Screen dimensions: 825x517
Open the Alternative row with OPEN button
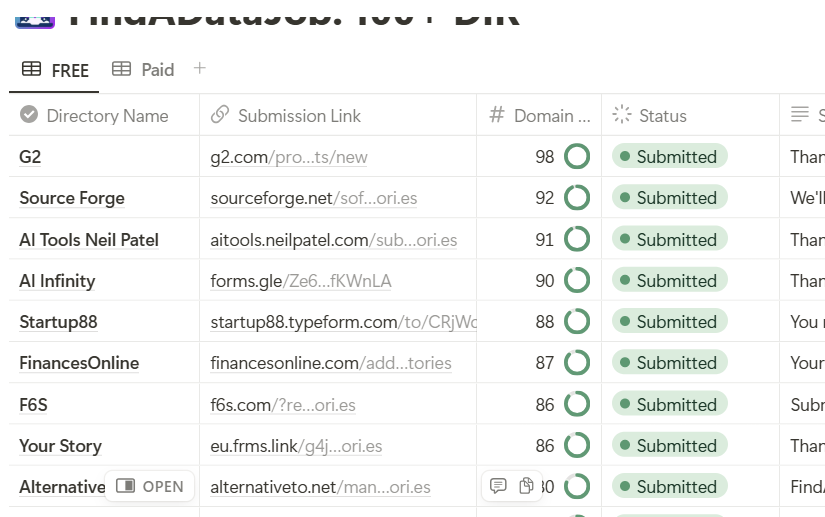[150, 486]
